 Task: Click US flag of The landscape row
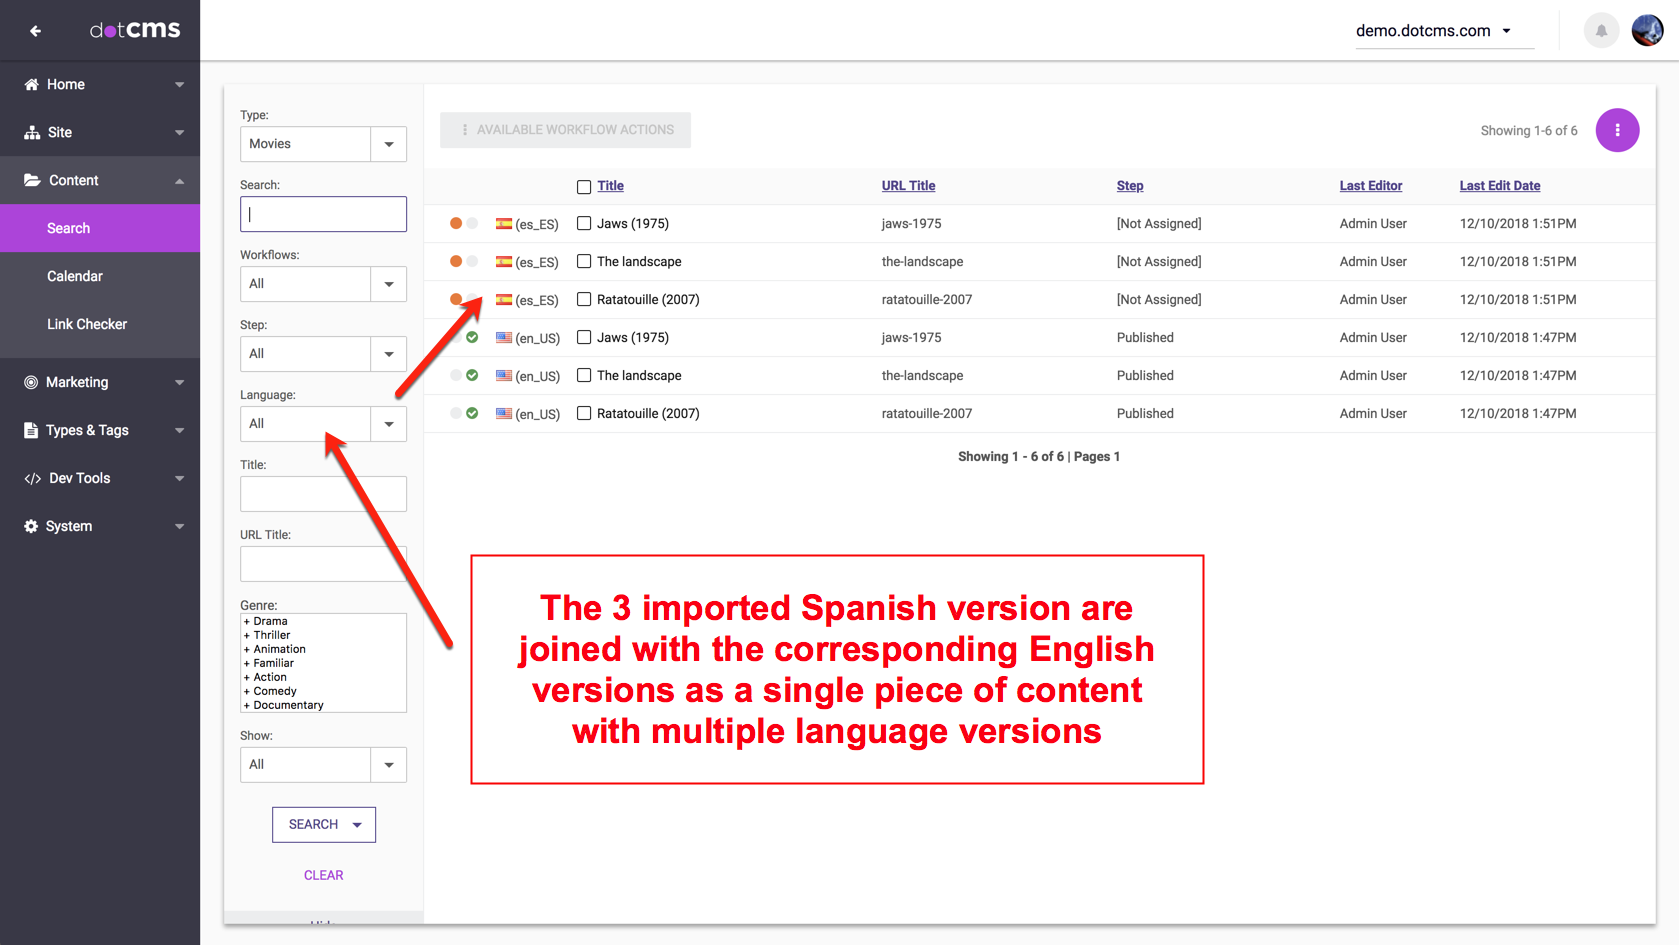504,376
